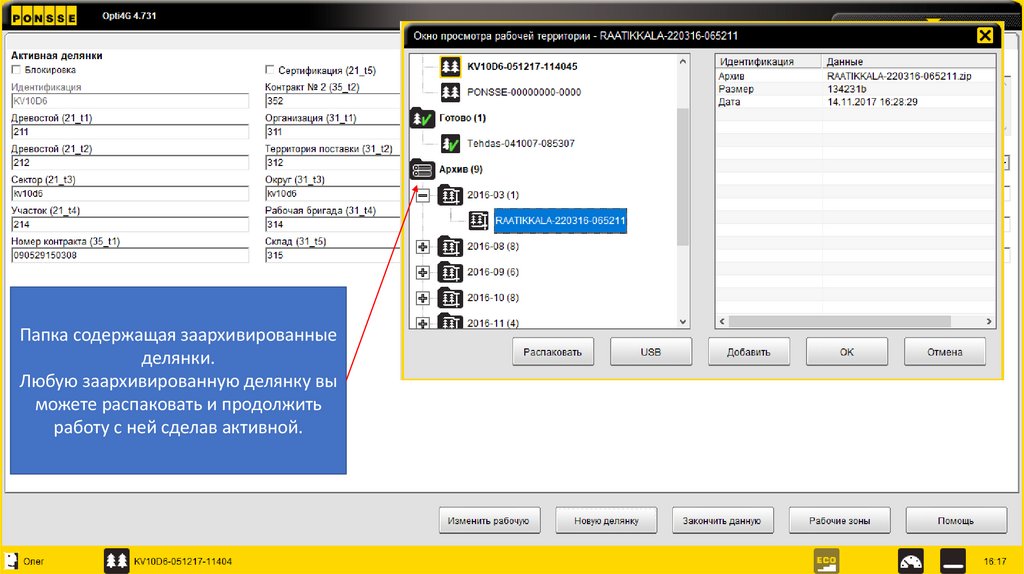Open the Рабочие зоны button
This screenshot has width=1024, height=574.
pyautogui.click(x=839, y=520)
